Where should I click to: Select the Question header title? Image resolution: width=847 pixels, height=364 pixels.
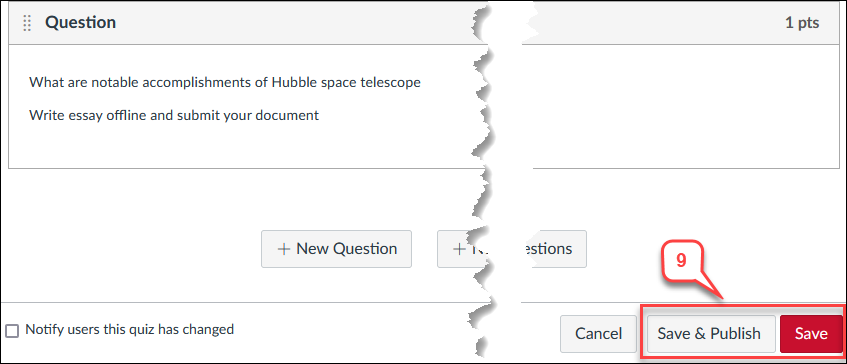(80, 23)
